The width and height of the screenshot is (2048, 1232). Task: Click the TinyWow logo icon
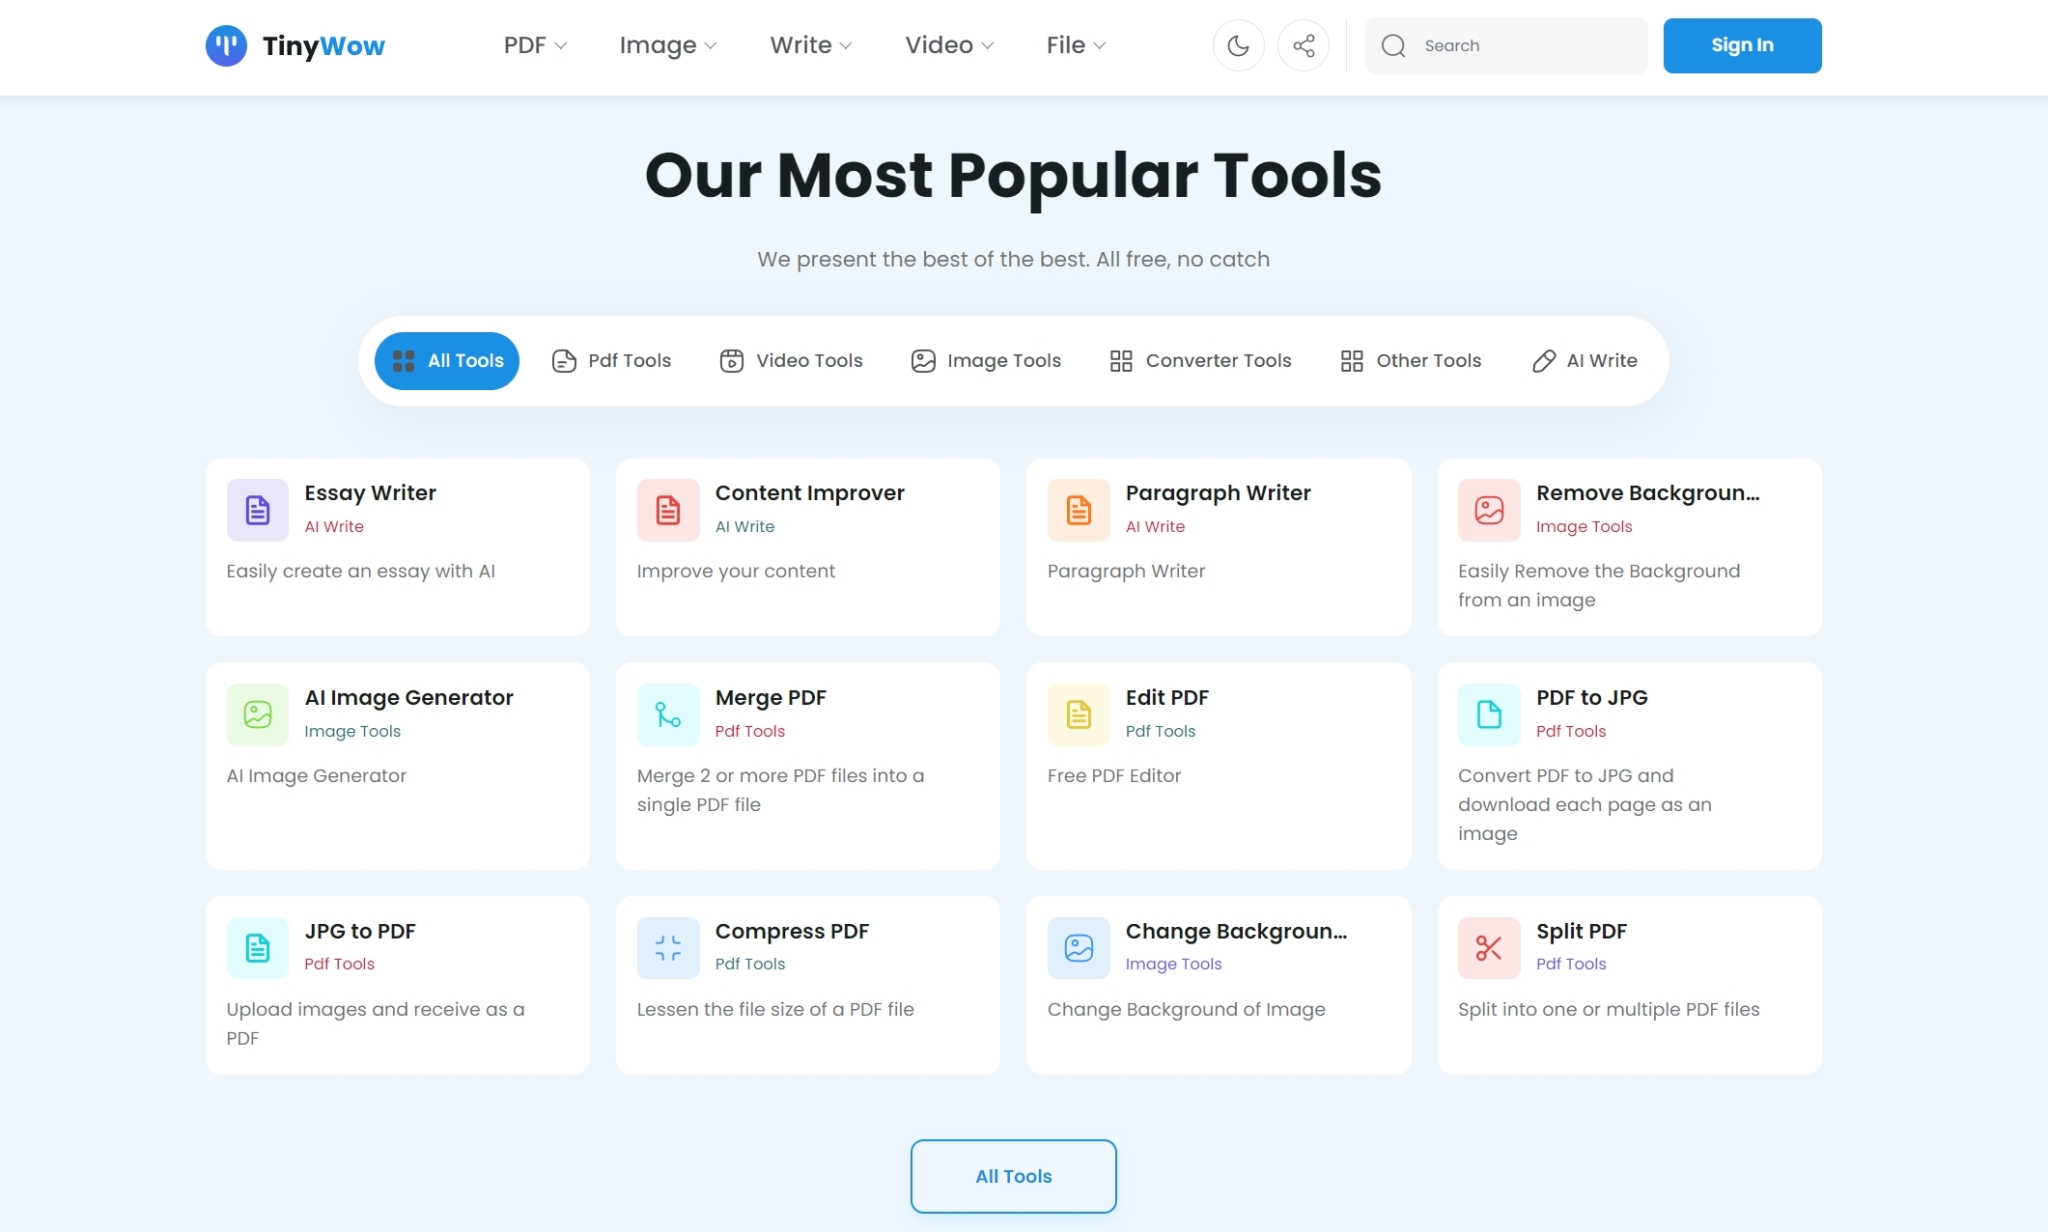pos(226,45)
